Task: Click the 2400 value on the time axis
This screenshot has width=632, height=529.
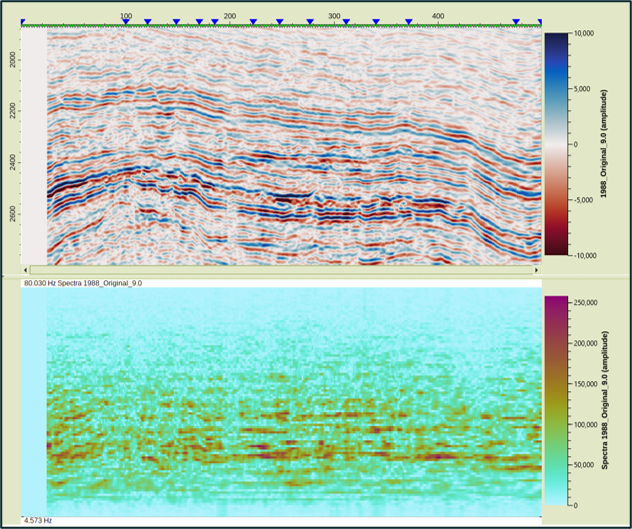Action: click(x=13, y=162)
